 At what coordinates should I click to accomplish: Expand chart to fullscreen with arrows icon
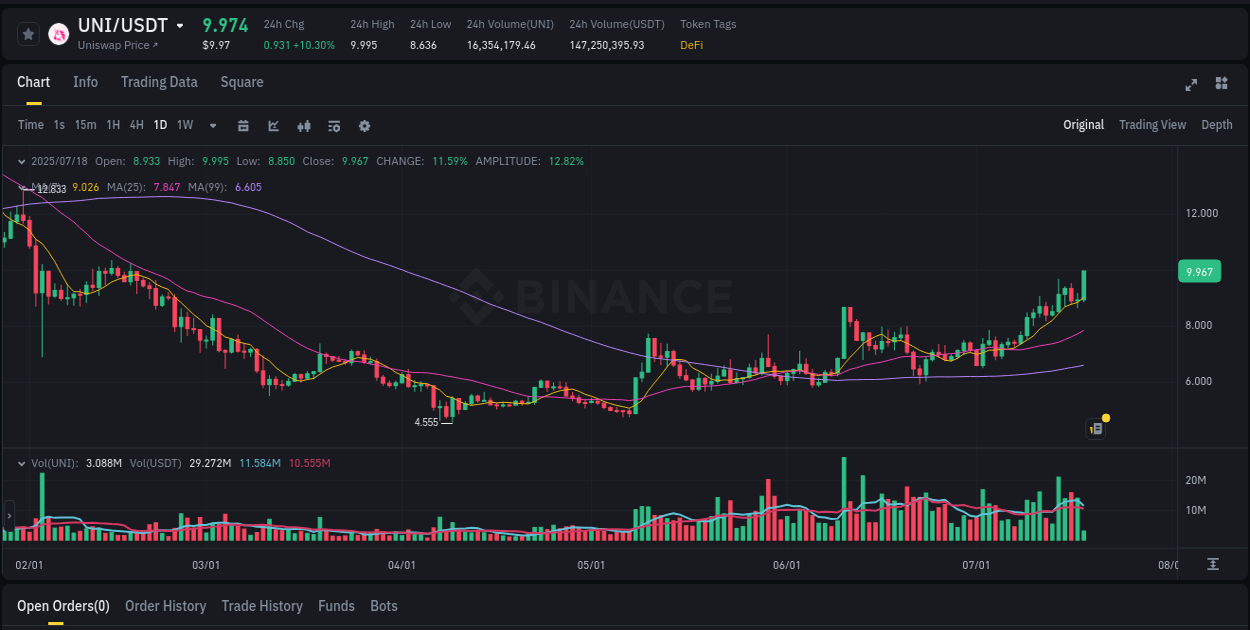tap(1191, 85)
